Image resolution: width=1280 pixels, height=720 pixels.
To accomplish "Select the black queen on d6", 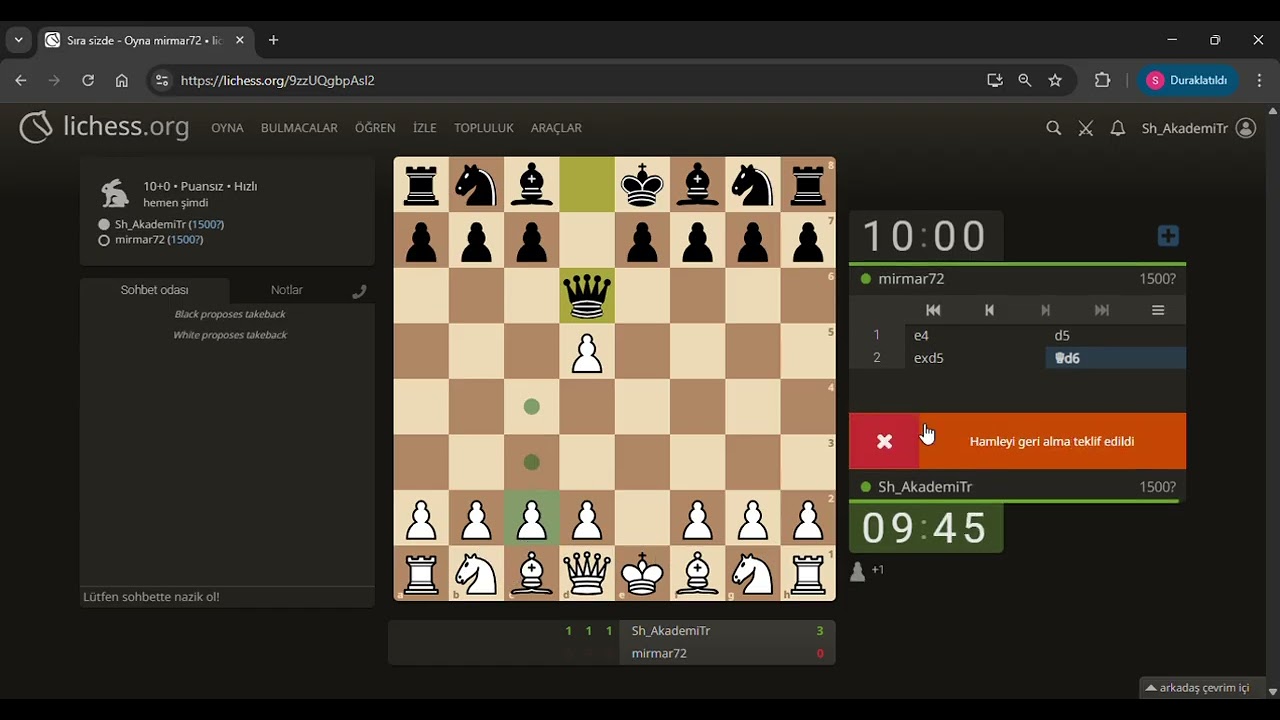I will tap(587, 296).
